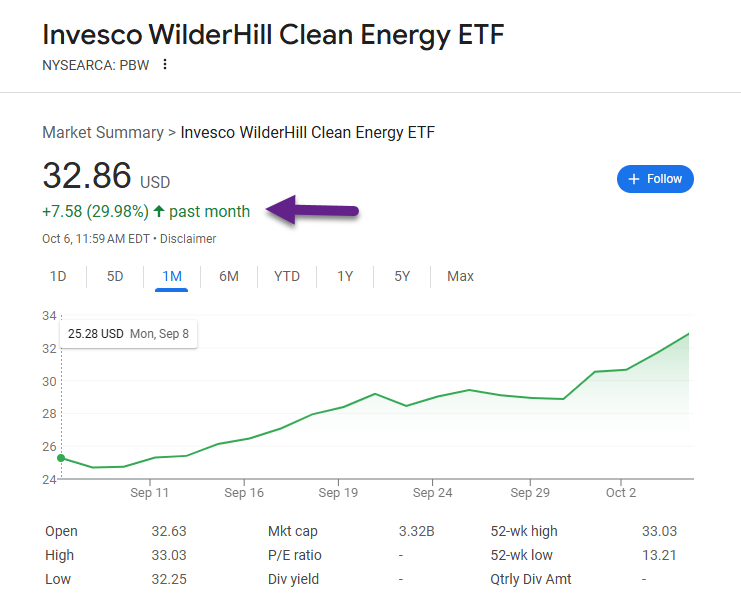The image size is (741, 602).
Task: Select the 1D time range tab
Action: (x=58, y=276)
